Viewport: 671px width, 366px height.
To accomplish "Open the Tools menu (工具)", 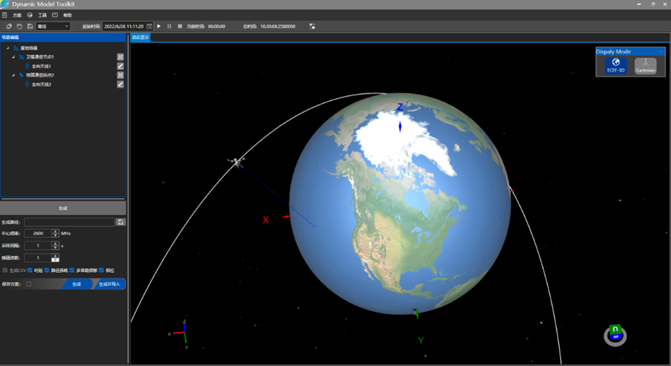I will [42, 15].
